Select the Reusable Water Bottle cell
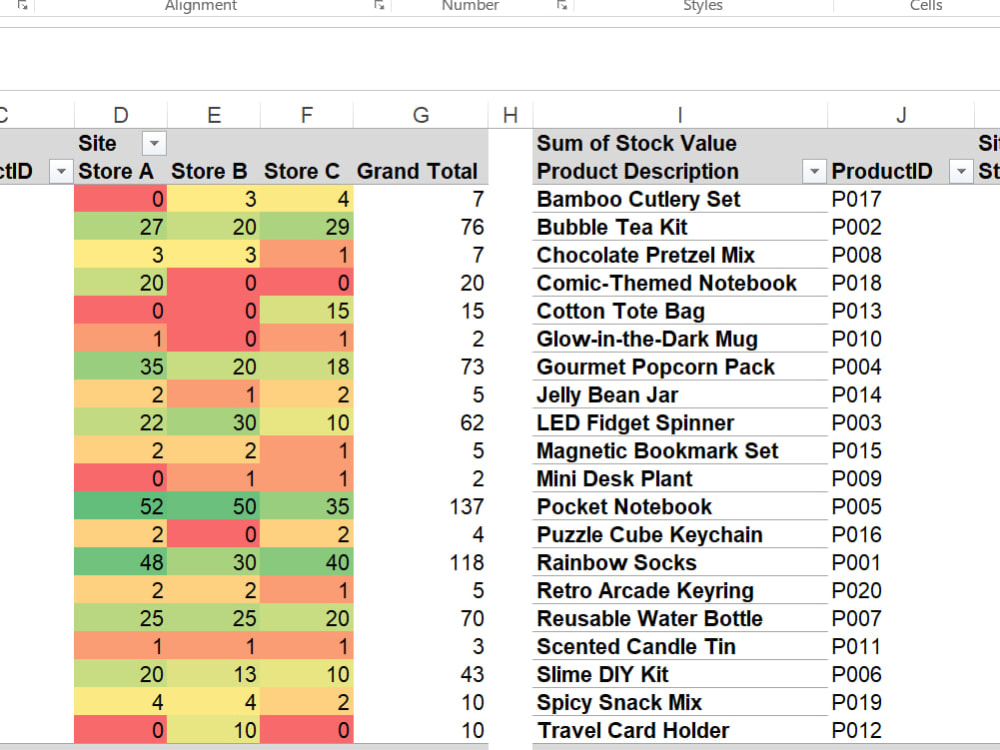 tap(680, 619)
